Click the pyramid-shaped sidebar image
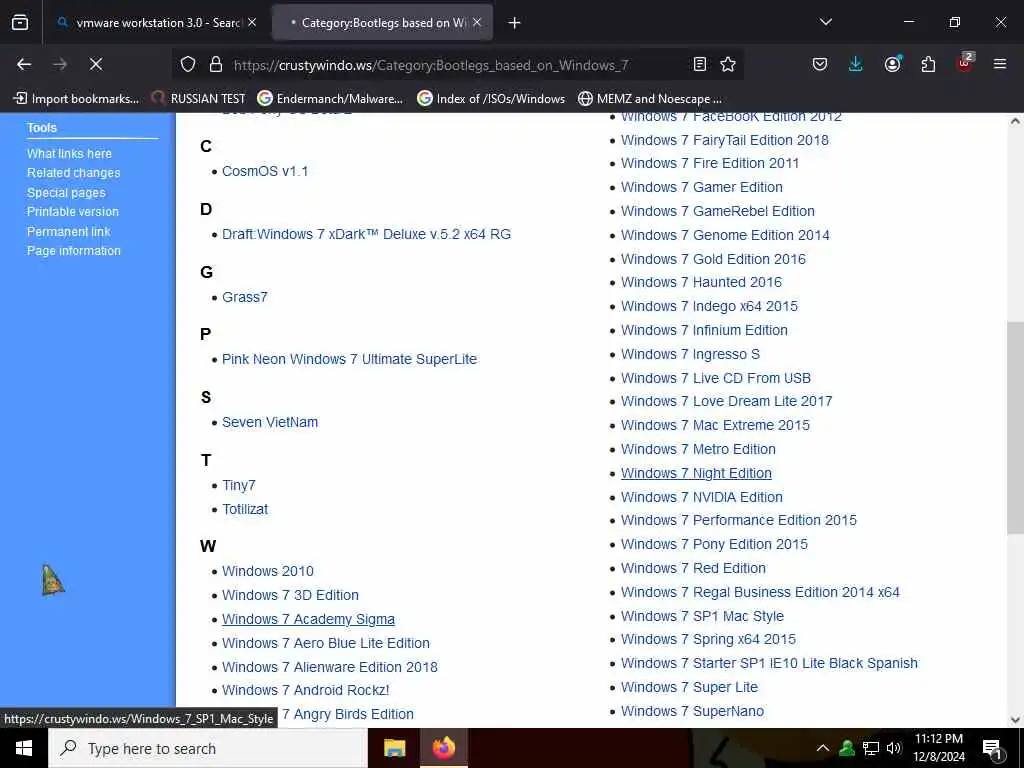Image resolution: width=1024 pixels, height=768 pixels. [x=52, y=580]
